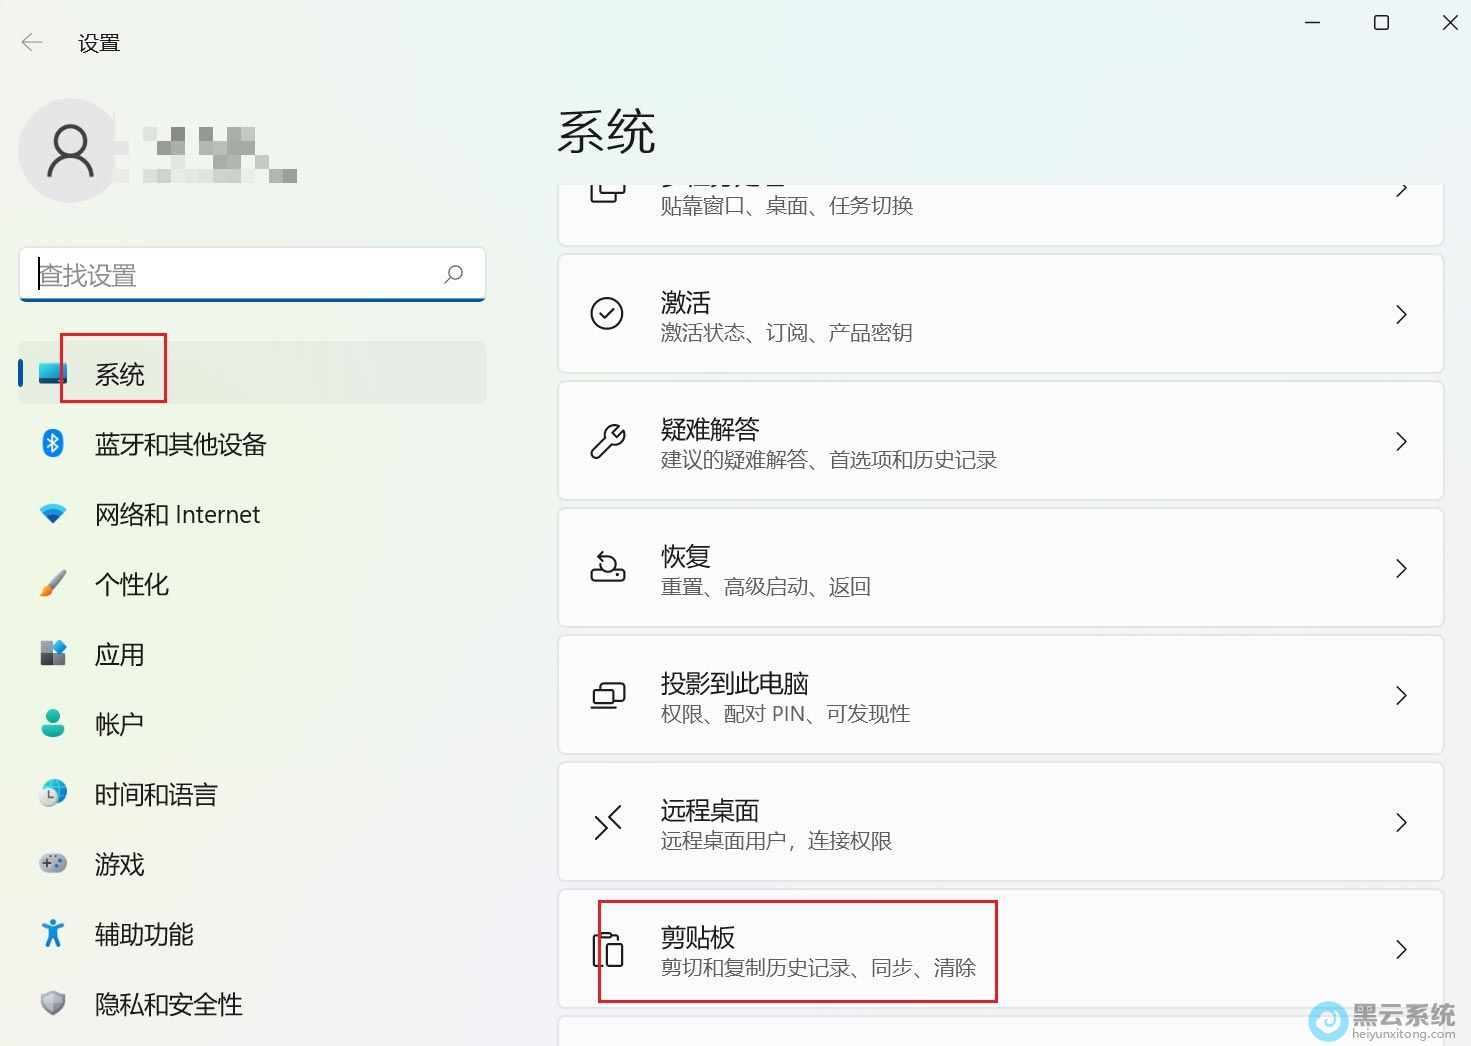
Task: Click the clipboard icon for 剪贴板
Action: point(608,949)
